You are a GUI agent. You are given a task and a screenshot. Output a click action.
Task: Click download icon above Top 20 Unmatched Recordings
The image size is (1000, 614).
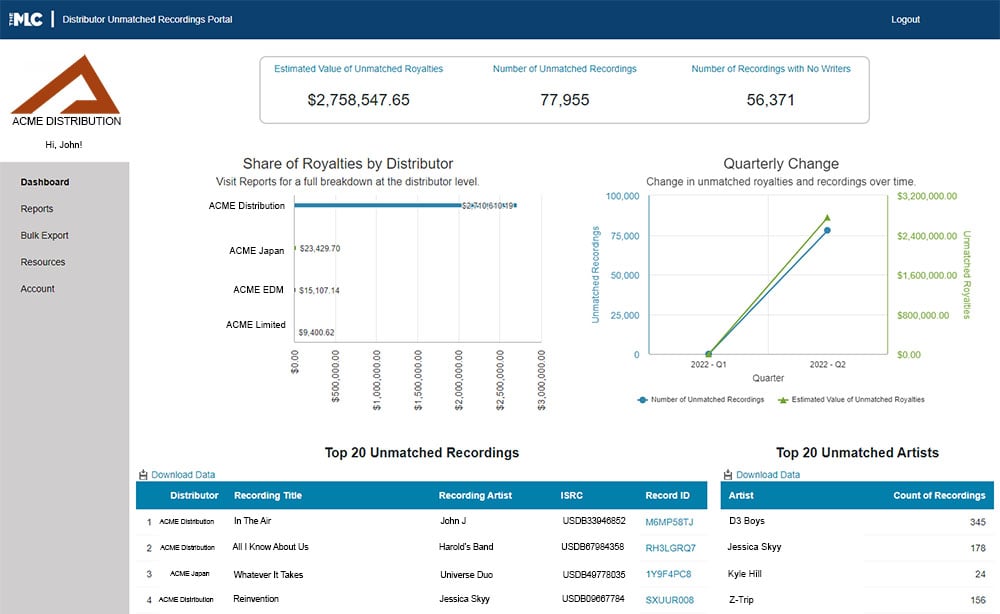143,475
